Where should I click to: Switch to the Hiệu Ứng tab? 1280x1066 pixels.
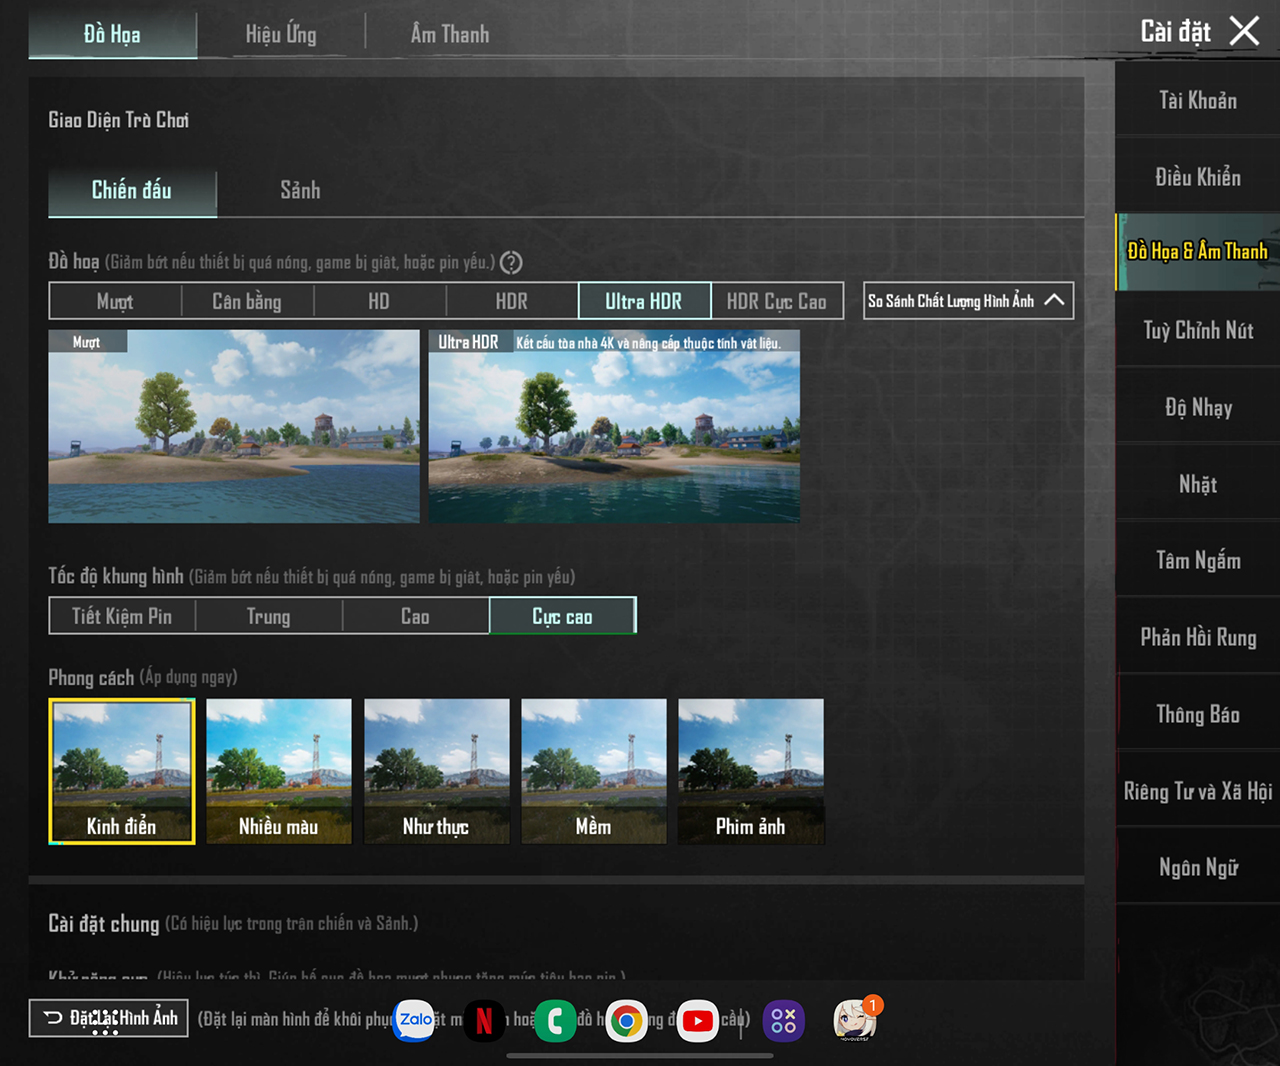(281, 35)
